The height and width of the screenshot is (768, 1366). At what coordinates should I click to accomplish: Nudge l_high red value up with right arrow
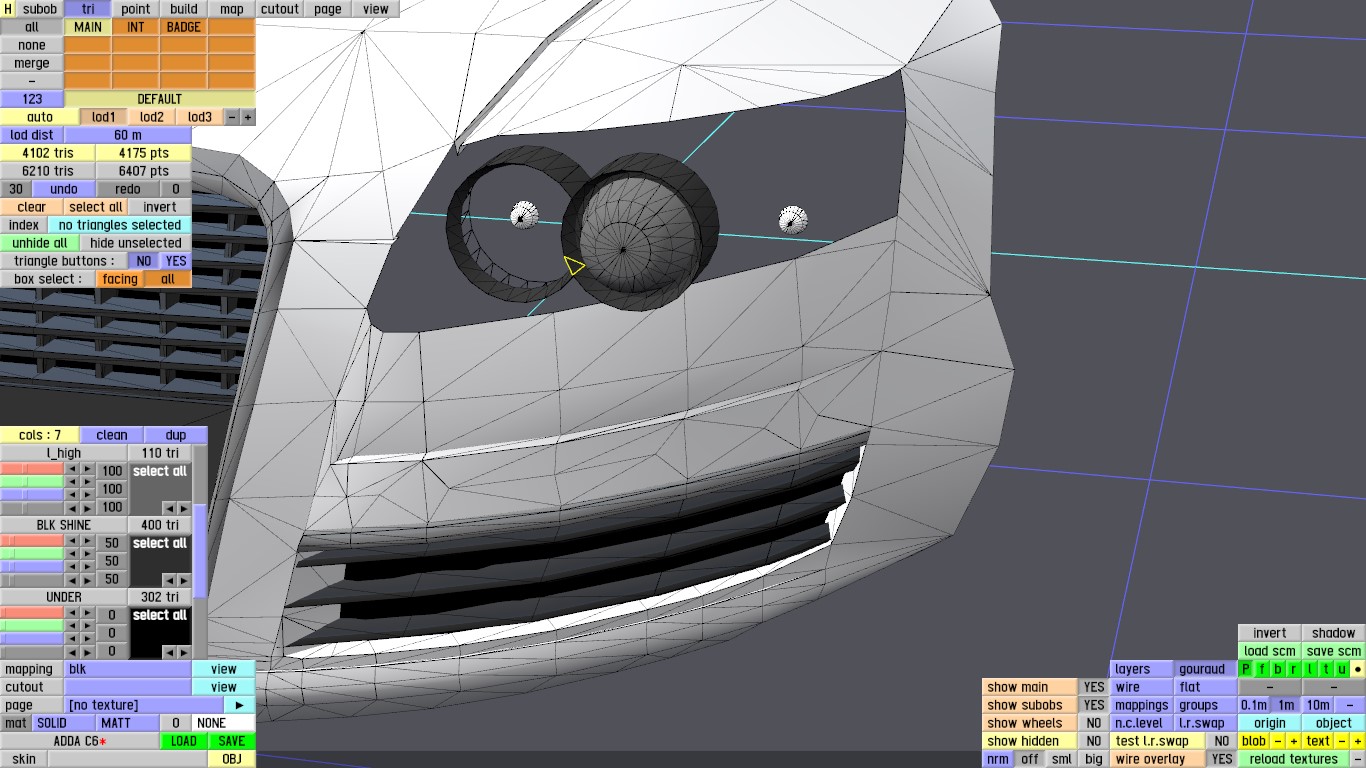[x=88, y=469]
